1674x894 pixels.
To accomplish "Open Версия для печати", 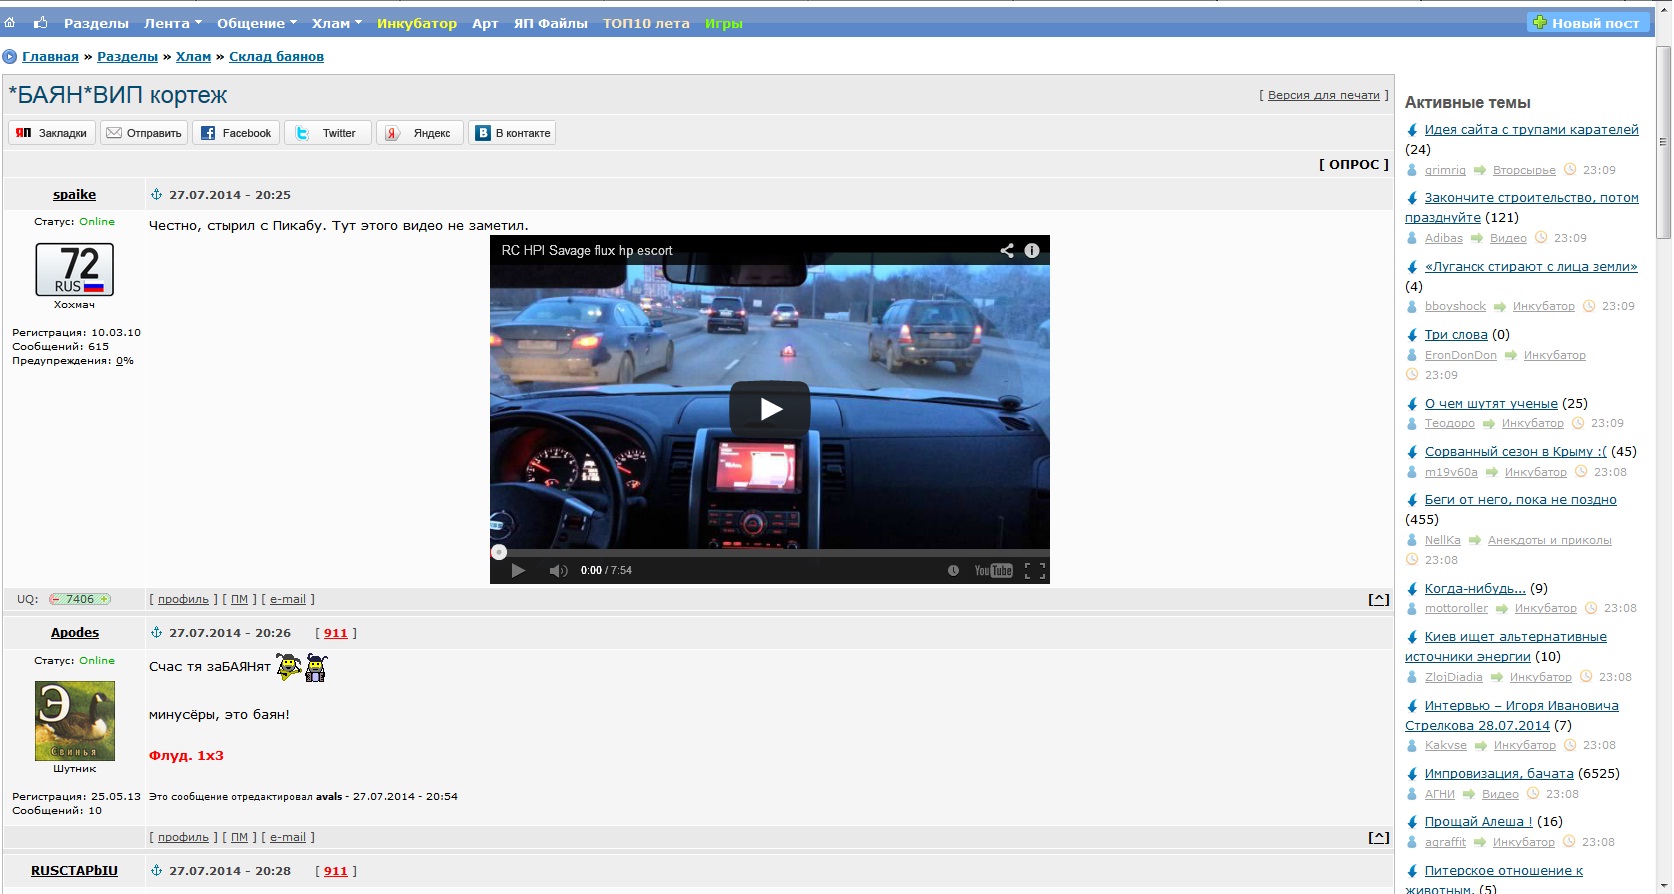I will [1323, 95].
